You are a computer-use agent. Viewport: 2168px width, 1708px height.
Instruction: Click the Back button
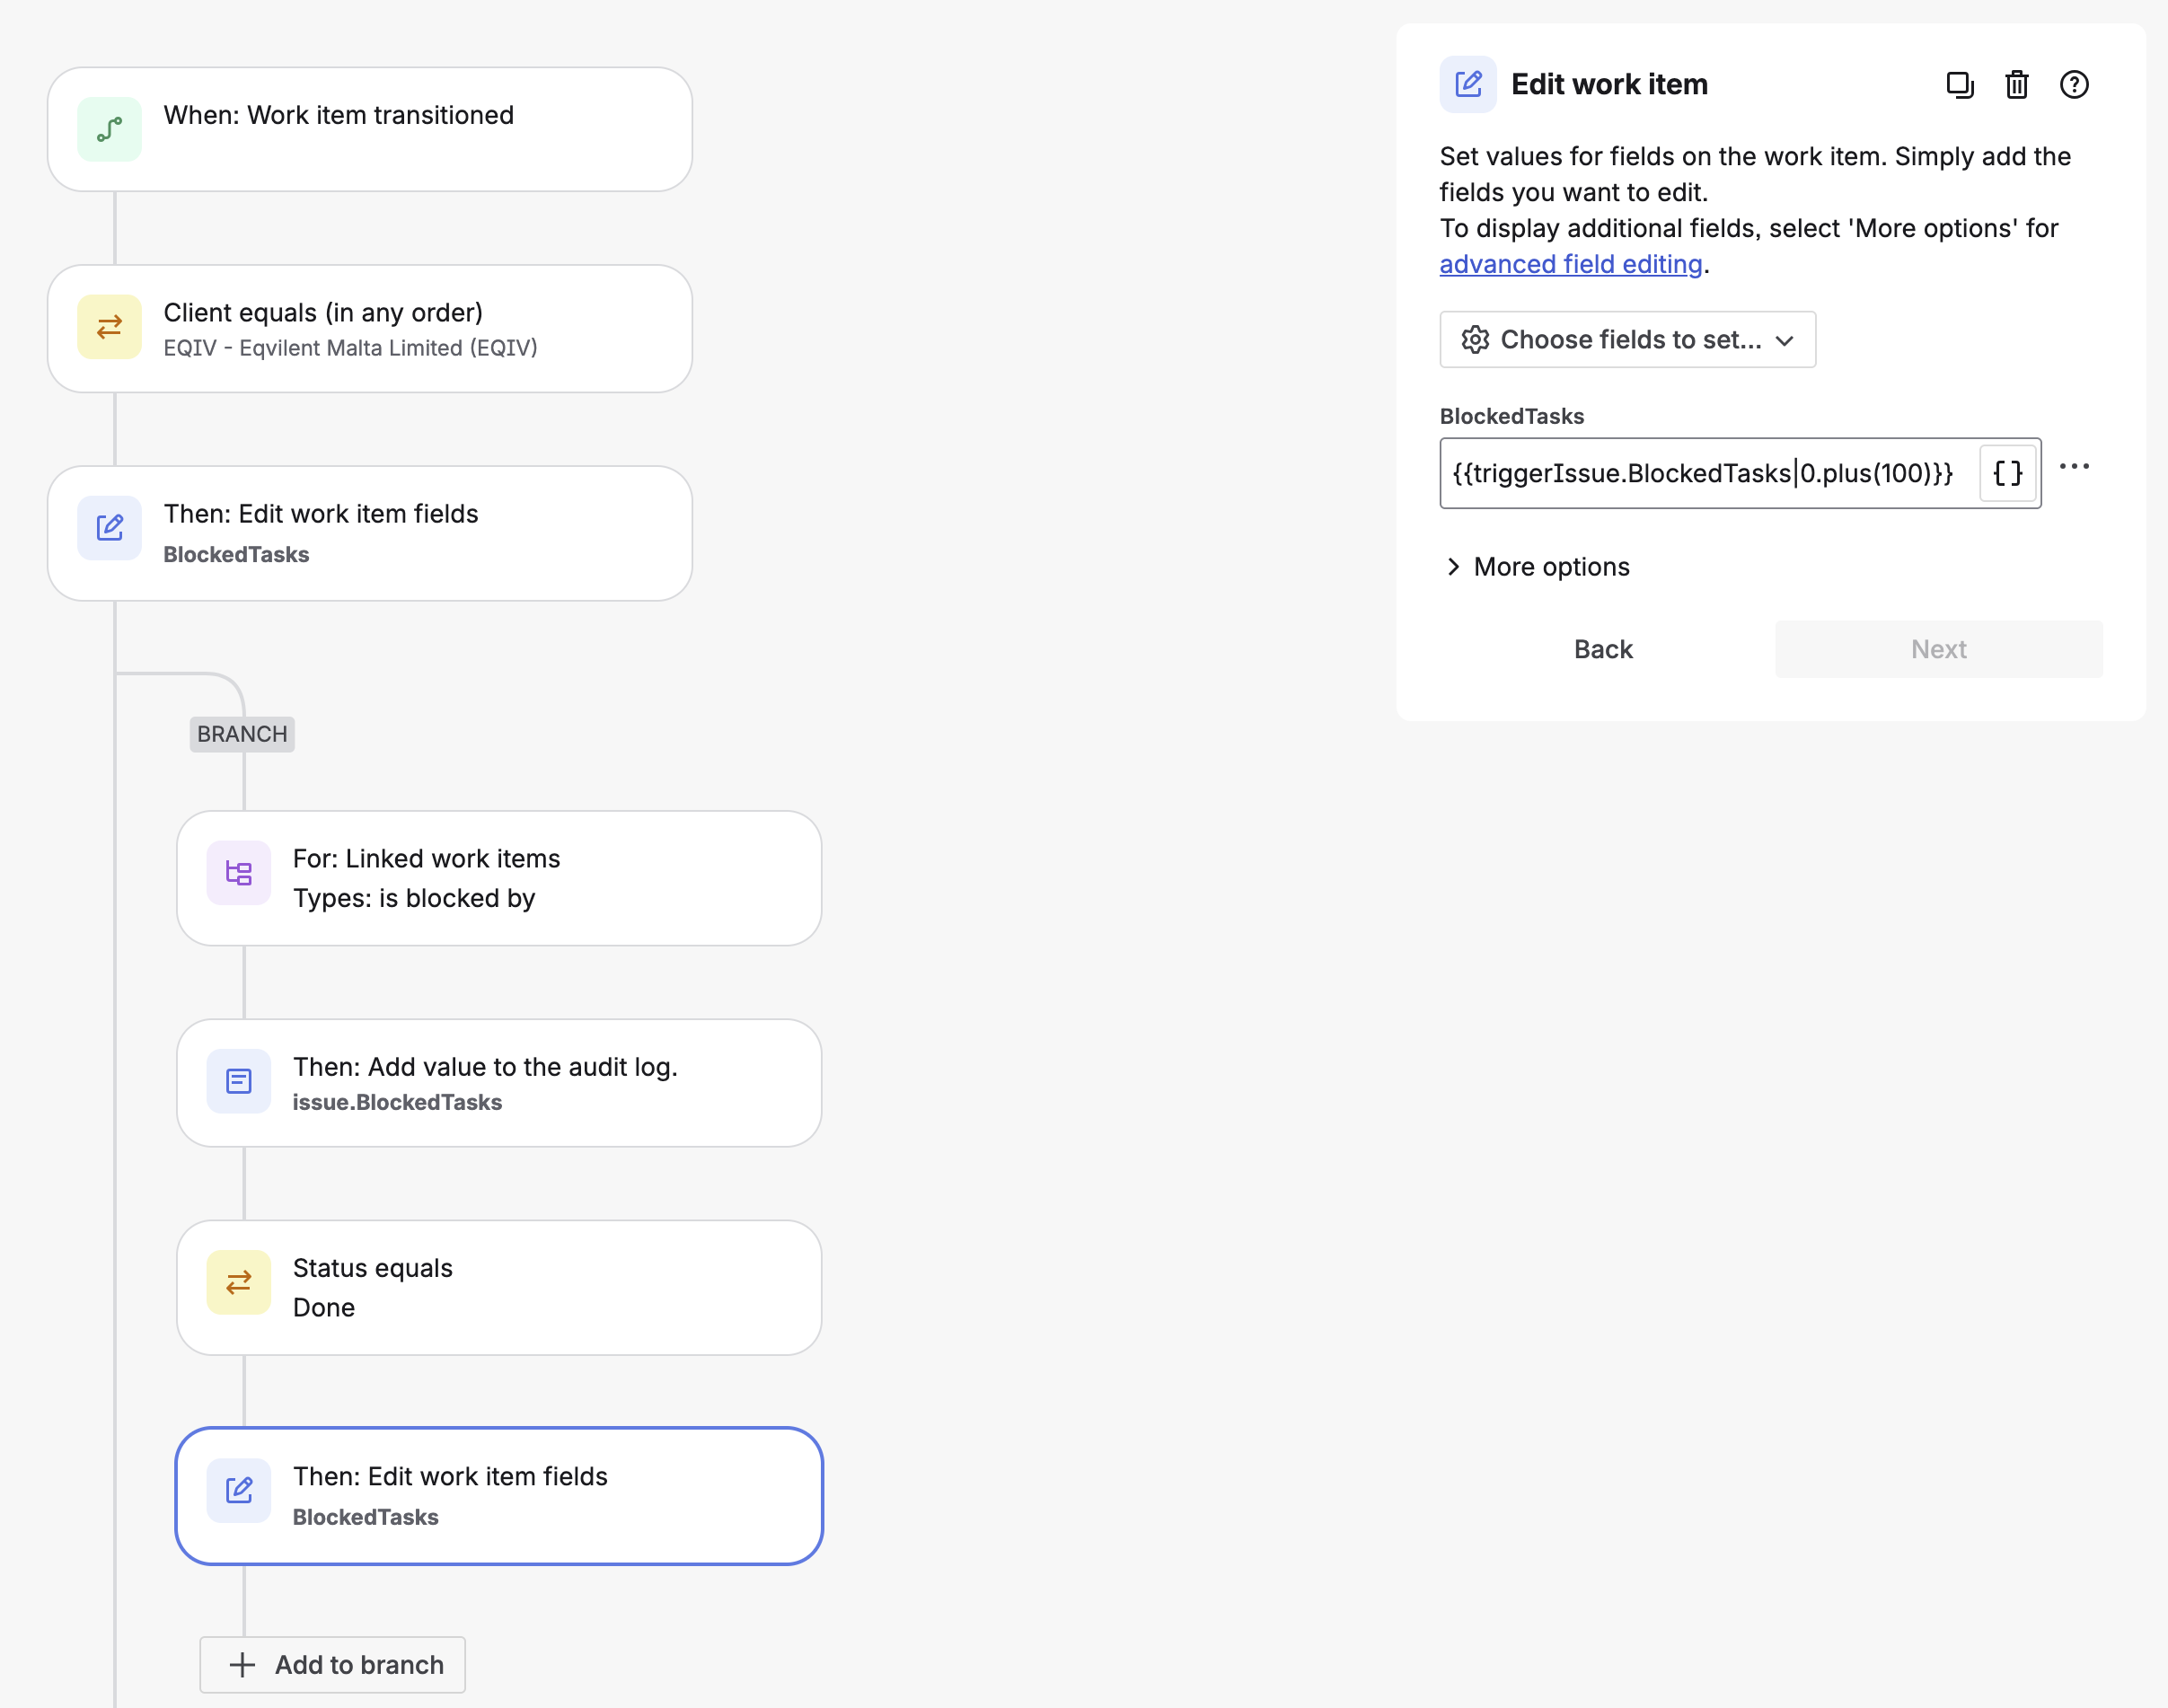(1603, 649)
